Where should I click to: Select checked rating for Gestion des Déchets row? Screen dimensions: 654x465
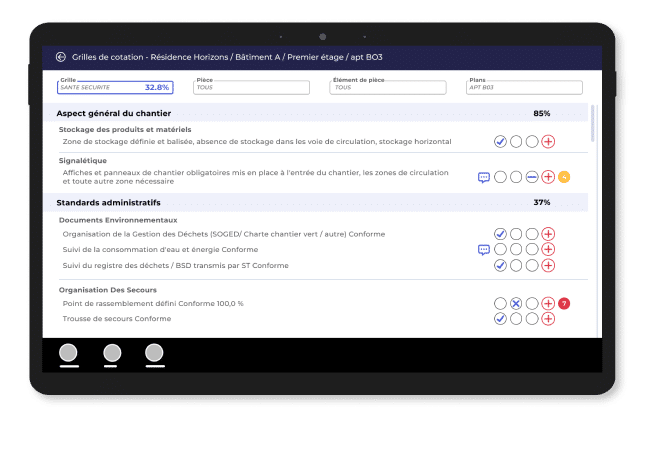[500, 234]
